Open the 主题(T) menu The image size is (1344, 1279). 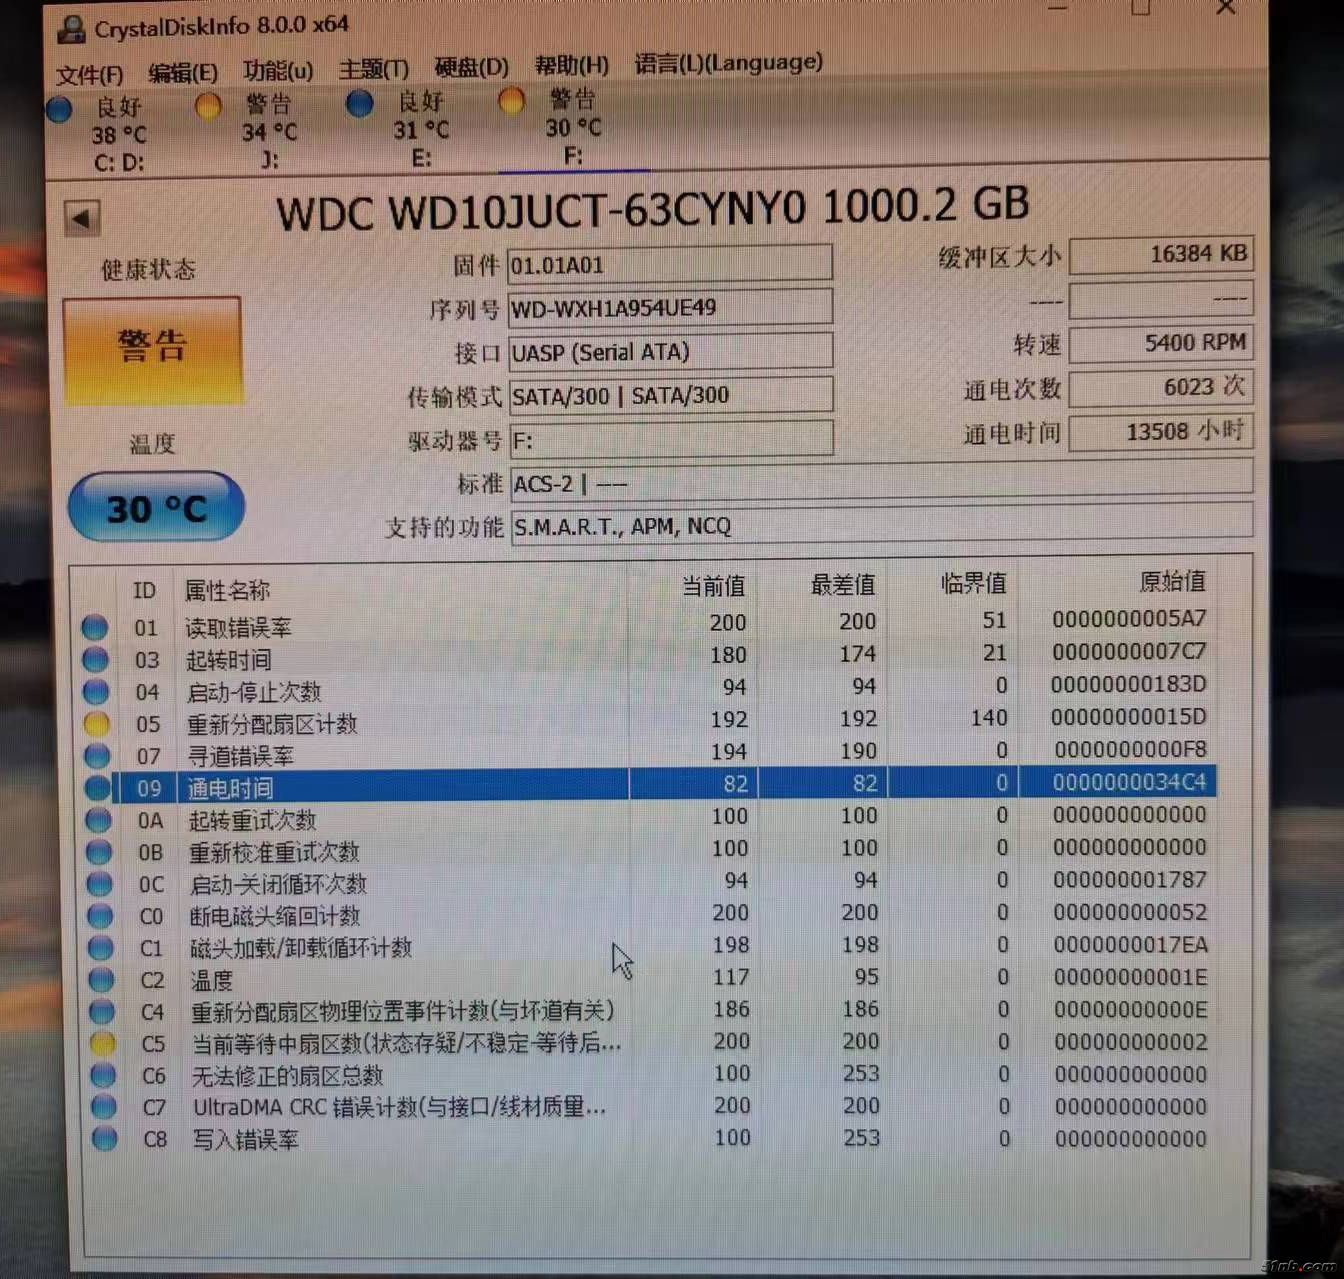(x=373, y=69)
